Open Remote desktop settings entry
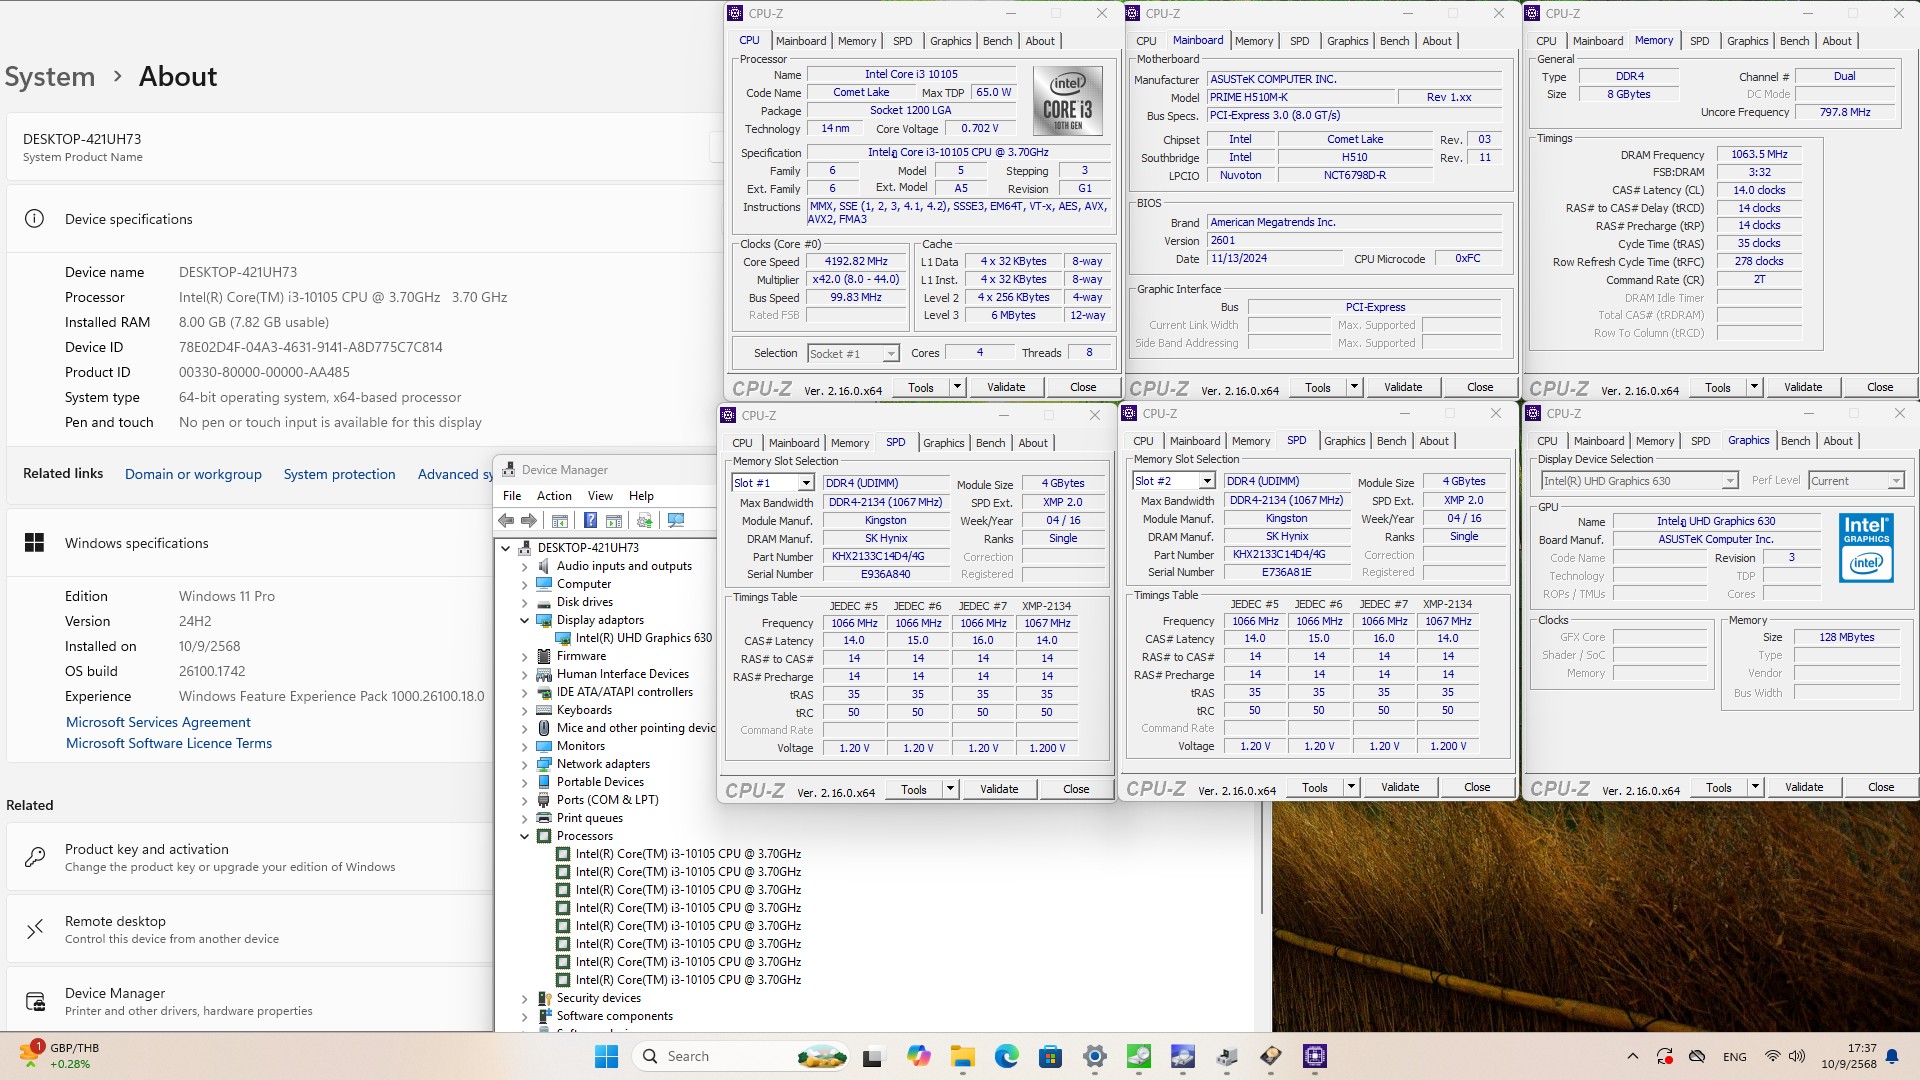The height and width of the screenshot is (1080, 1920). pos(250,929)
